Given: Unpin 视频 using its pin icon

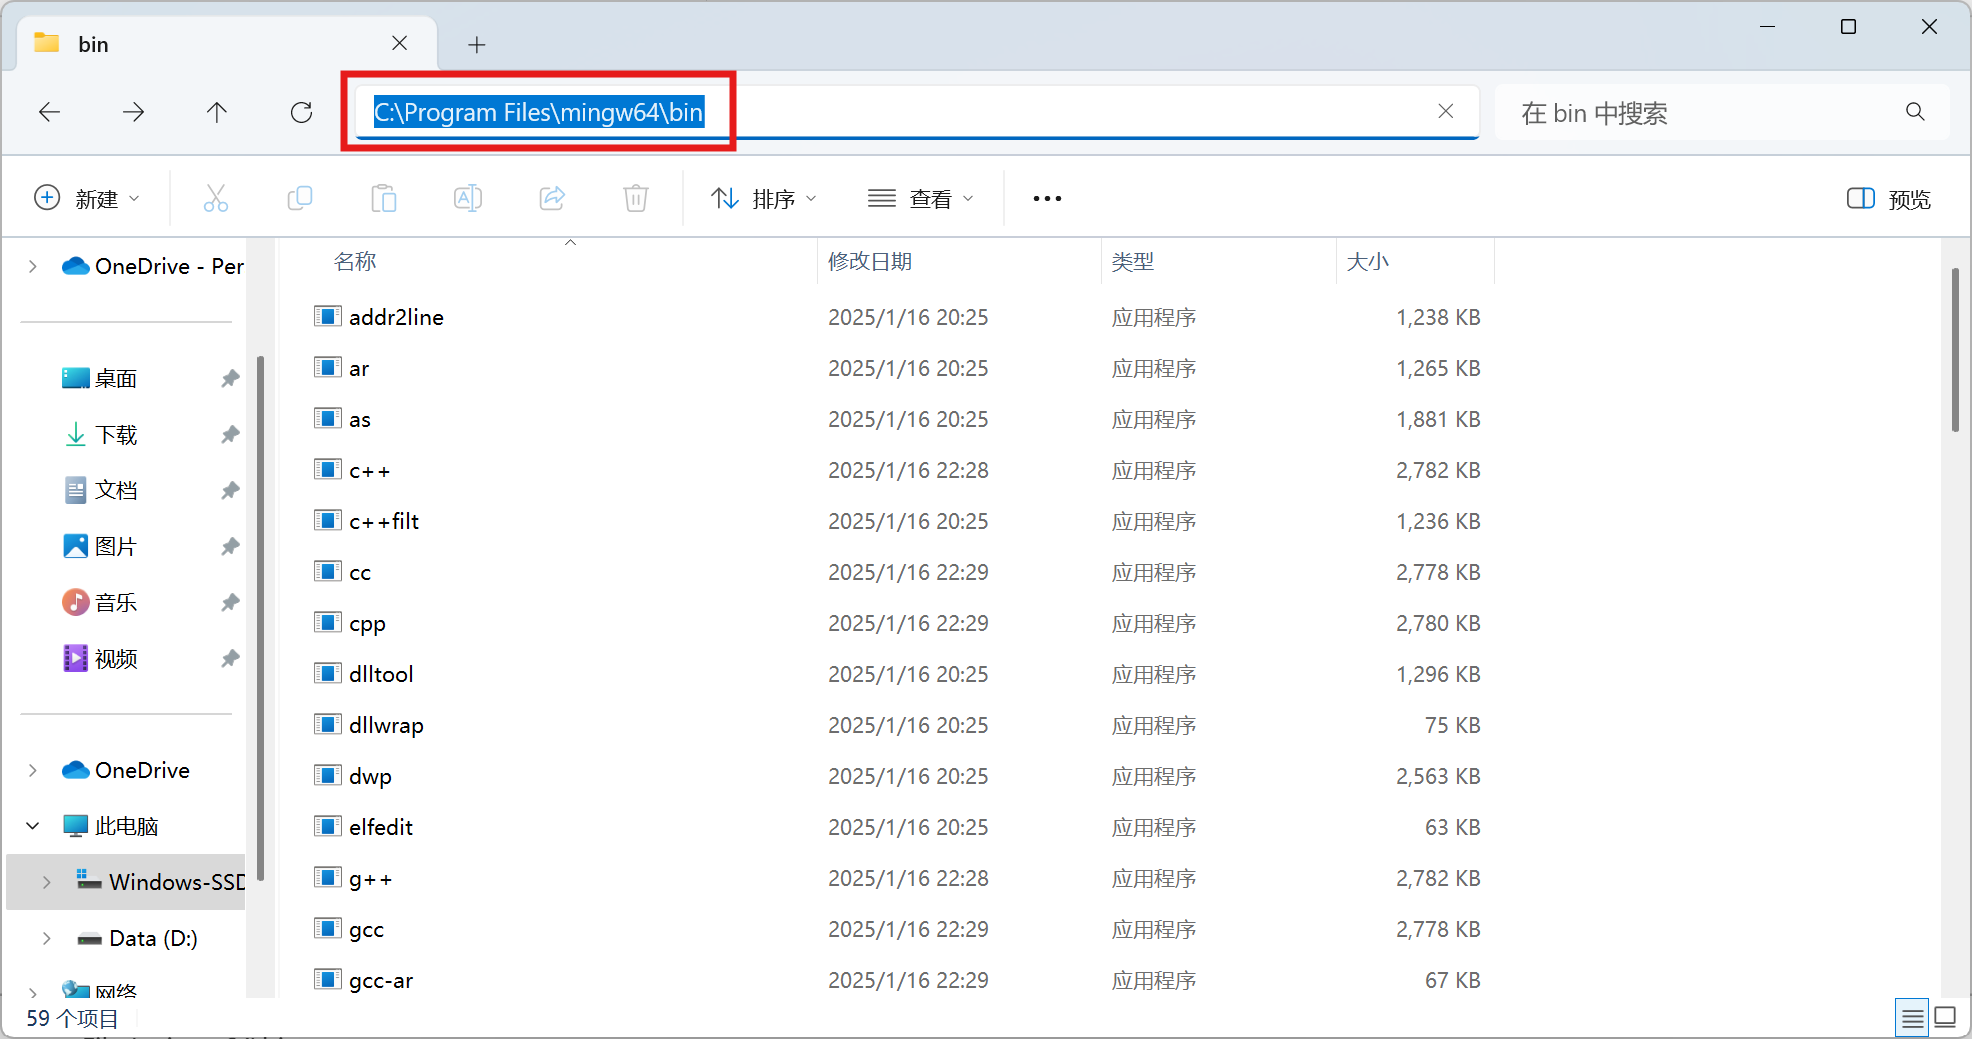Looking at the screenshot, I should (230, 658).
